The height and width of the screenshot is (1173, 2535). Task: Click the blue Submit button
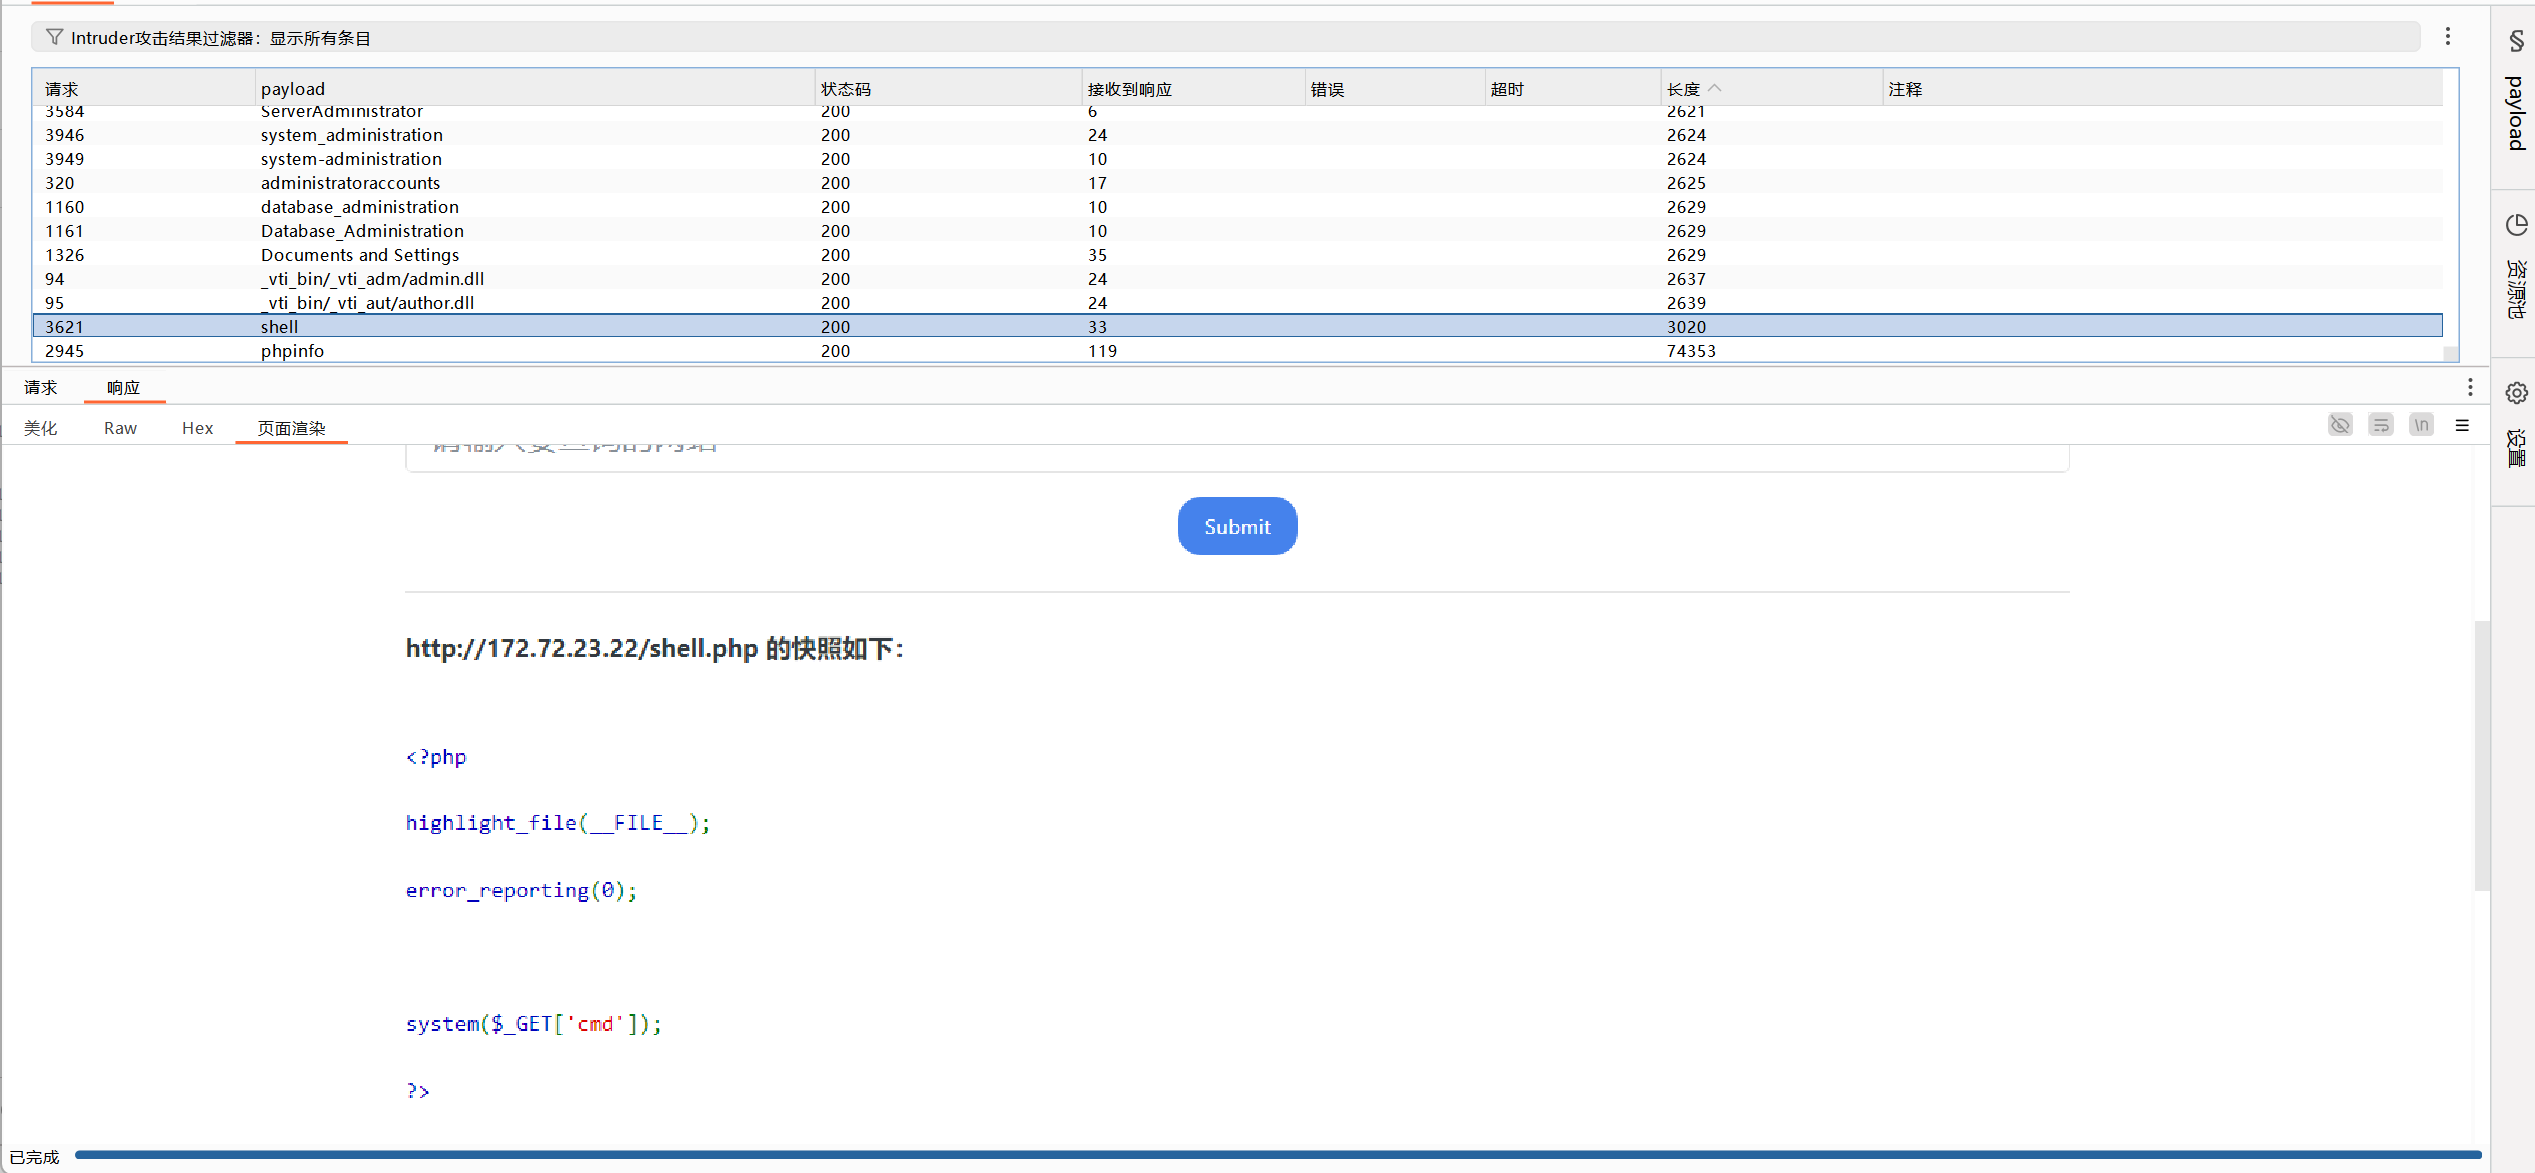(x=1237, y=526)
